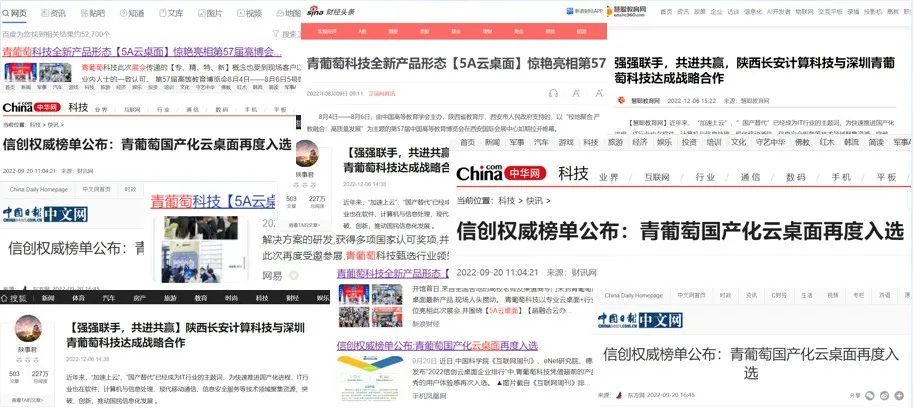Click the left 中国日报中文网 logo
Screen dimensions: 913x408
(45, 214)
